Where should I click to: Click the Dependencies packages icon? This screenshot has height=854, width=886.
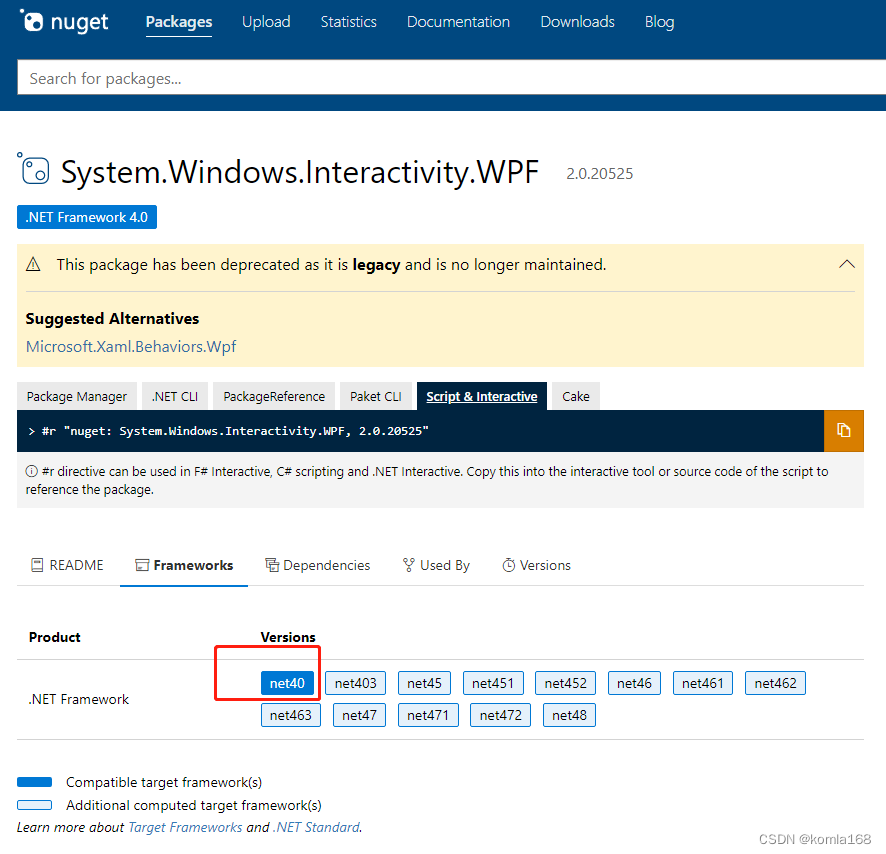click(272, 565)
